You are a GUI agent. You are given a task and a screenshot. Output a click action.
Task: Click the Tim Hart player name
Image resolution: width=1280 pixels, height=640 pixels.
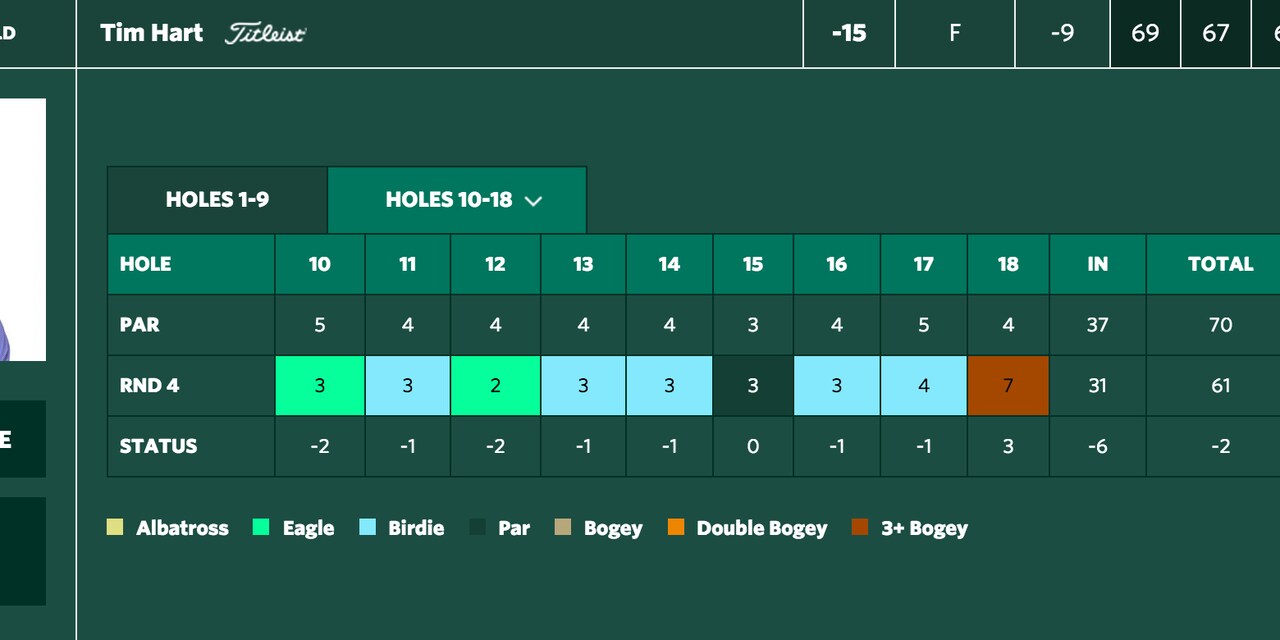151,32
